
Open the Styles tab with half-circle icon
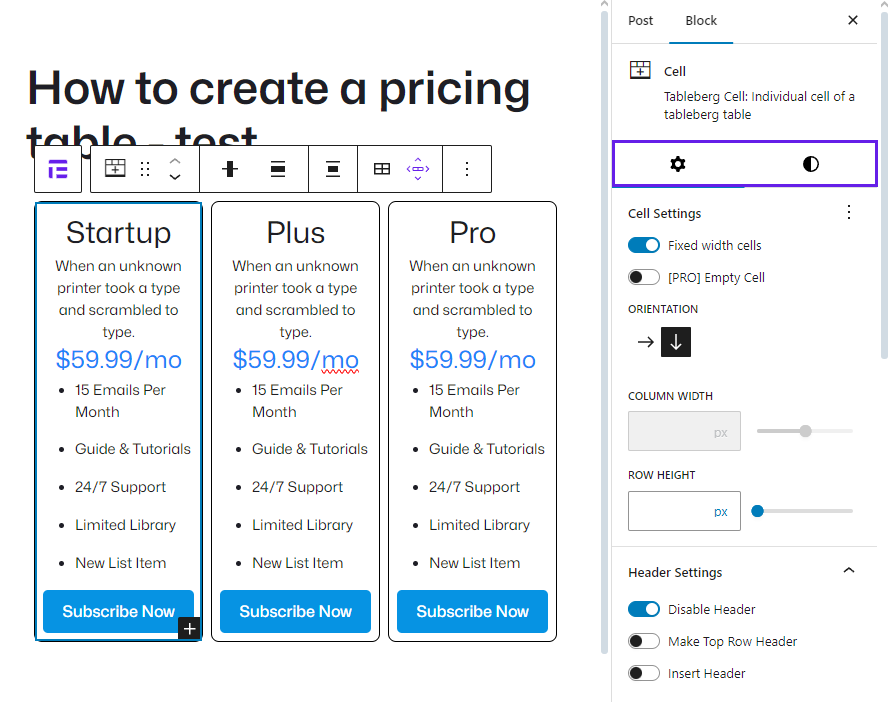[810, 164]
